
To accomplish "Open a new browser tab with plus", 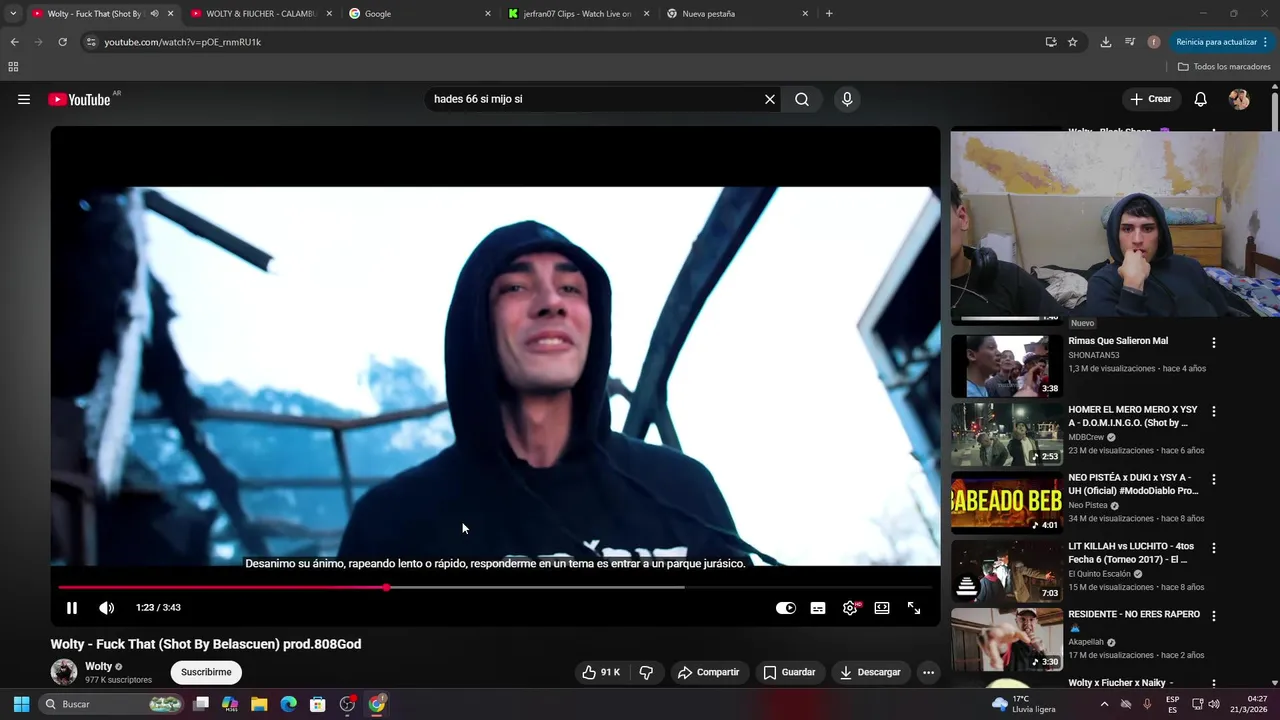I will click(829, 14).
